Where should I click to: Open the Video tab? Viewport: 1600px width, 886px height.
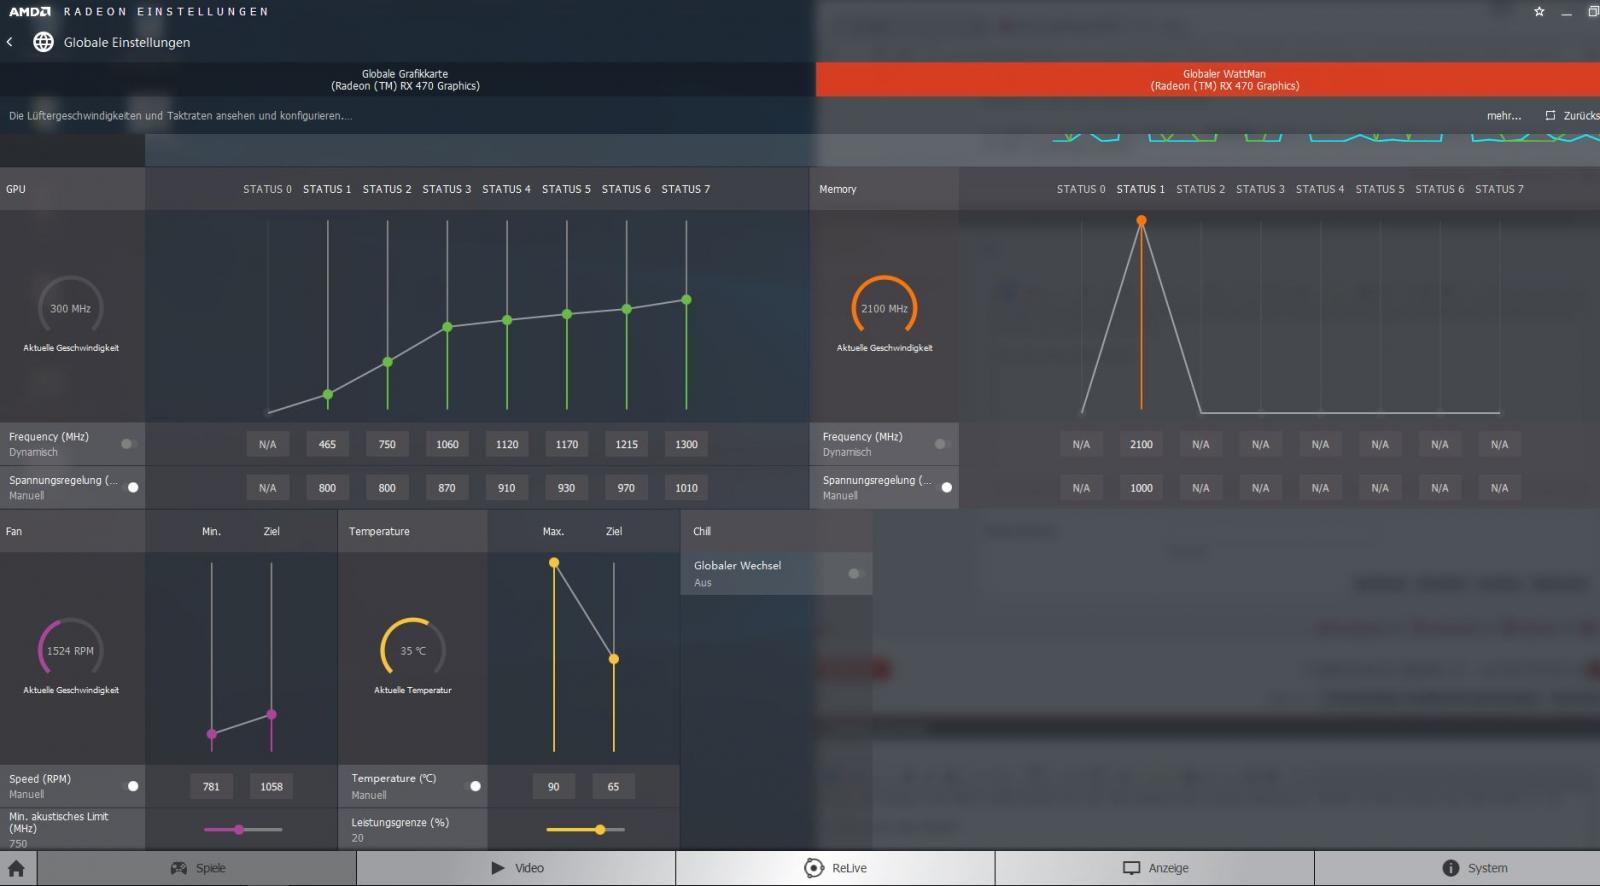click(516, 868)
